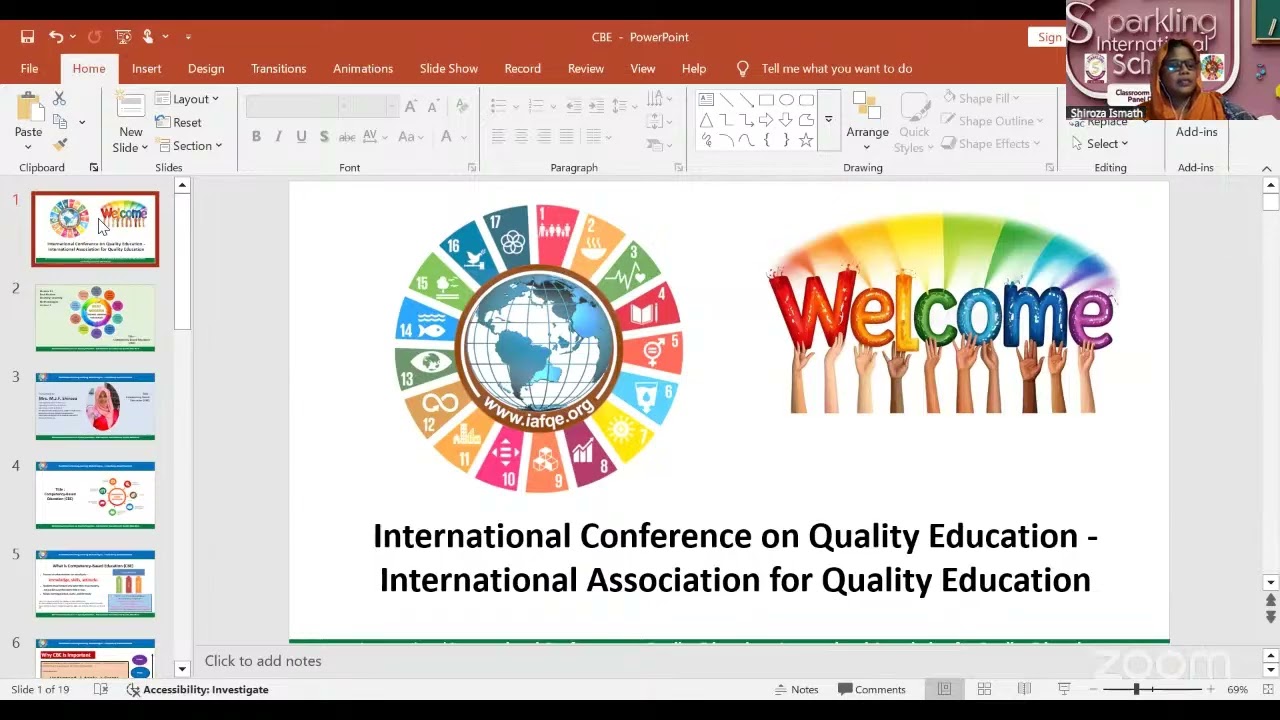
Task: Choose the Oval shape
Action: (x=786, y=100)
